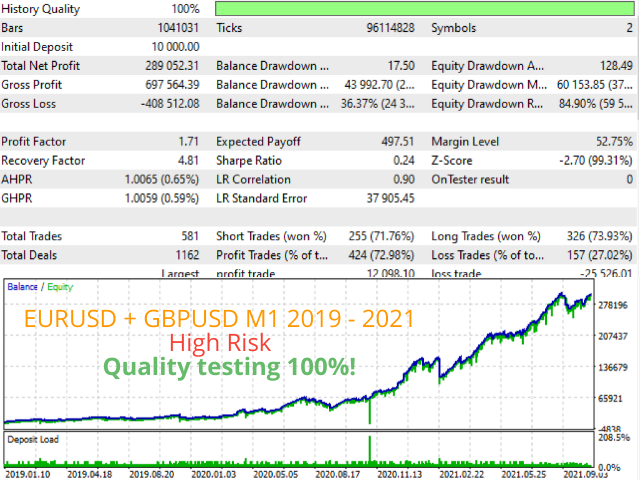640x480 pixels.
Task: Select the Short Trades value 255 (71.76%)
Action: click(381, 236)
